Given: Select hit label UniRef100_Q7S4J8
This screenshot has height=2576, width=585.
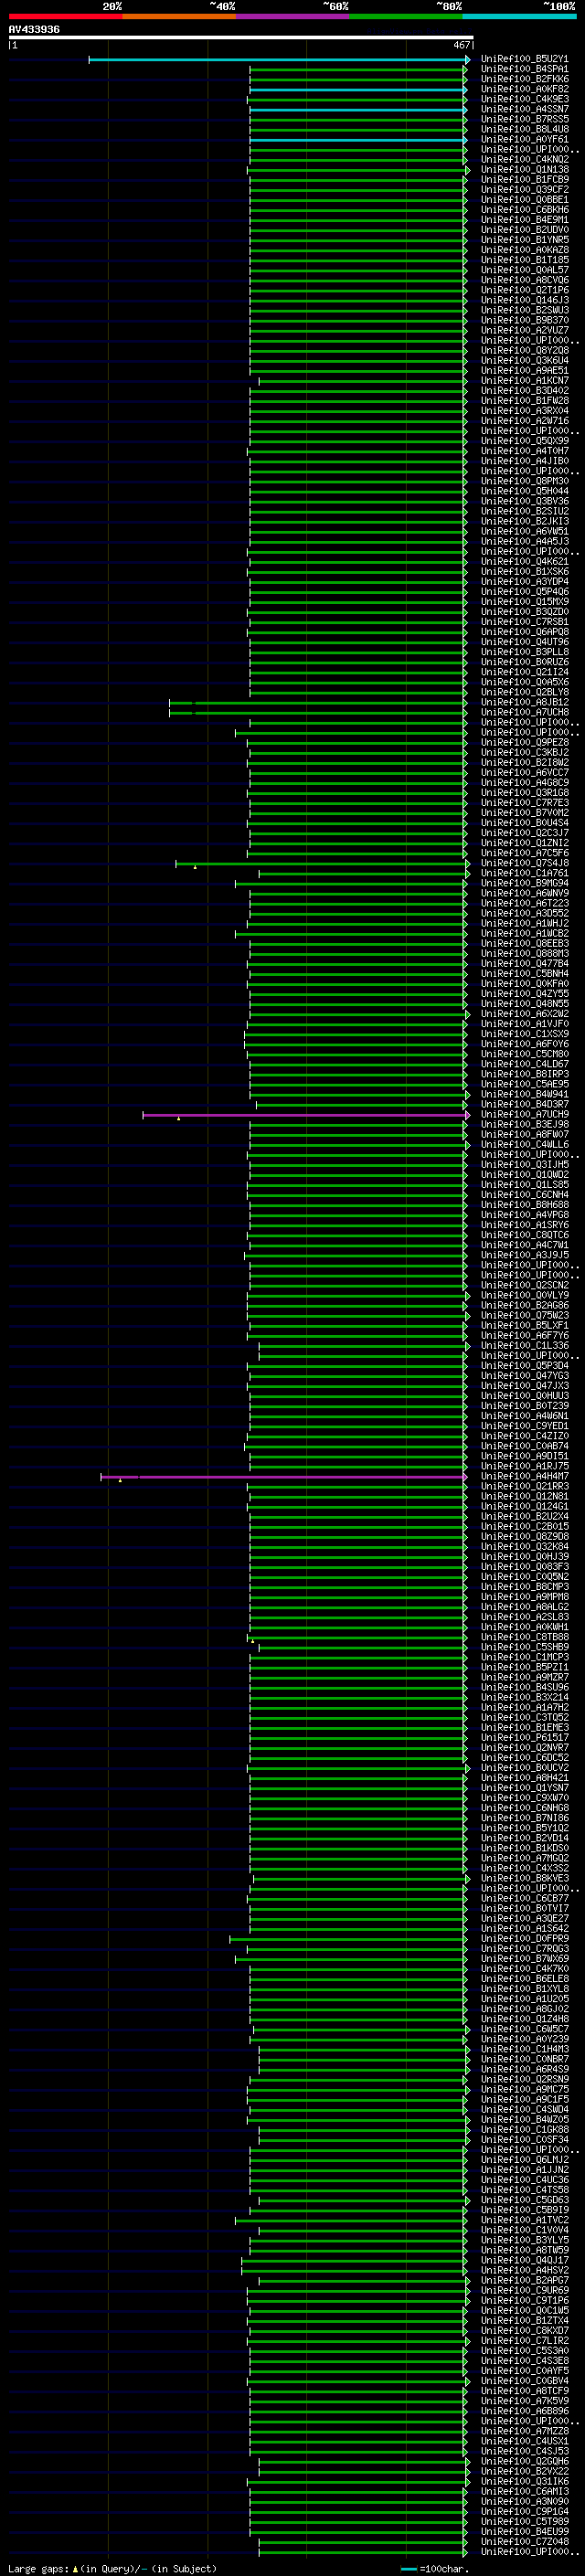Looking at the screenshot, I should click(525, 864).
